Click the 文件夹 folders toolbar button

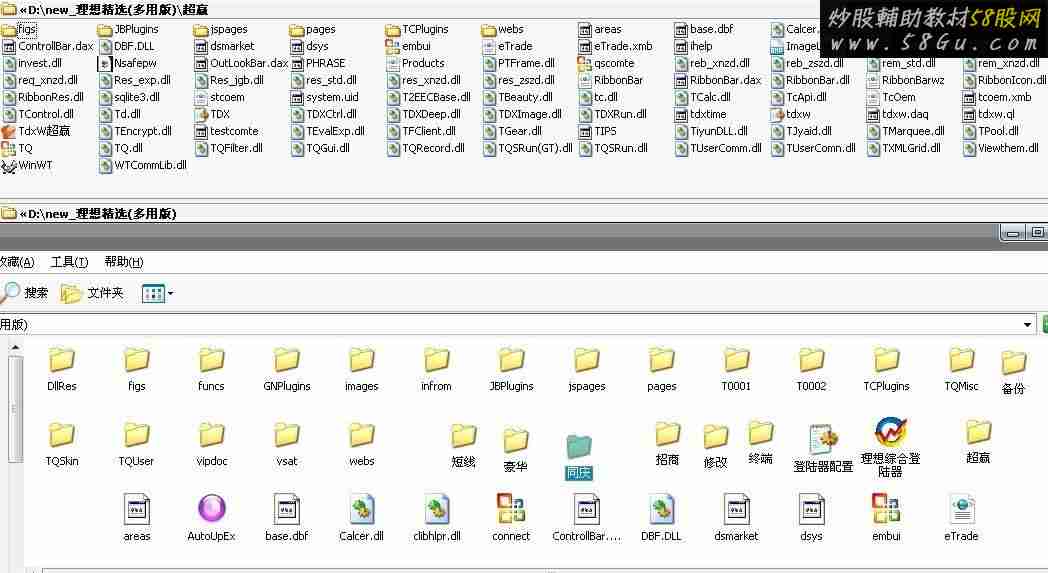tap(92, 293)
